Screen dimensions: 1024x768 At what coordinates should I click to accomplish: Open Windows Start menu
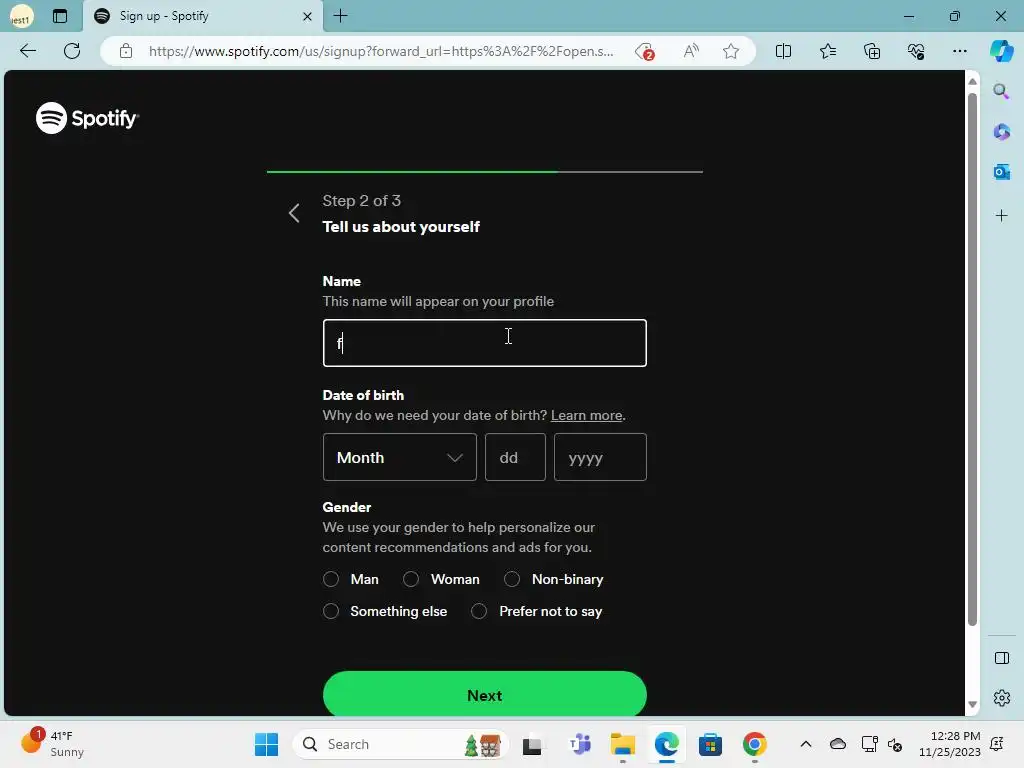pyautogui.click(x=266, y=744)
